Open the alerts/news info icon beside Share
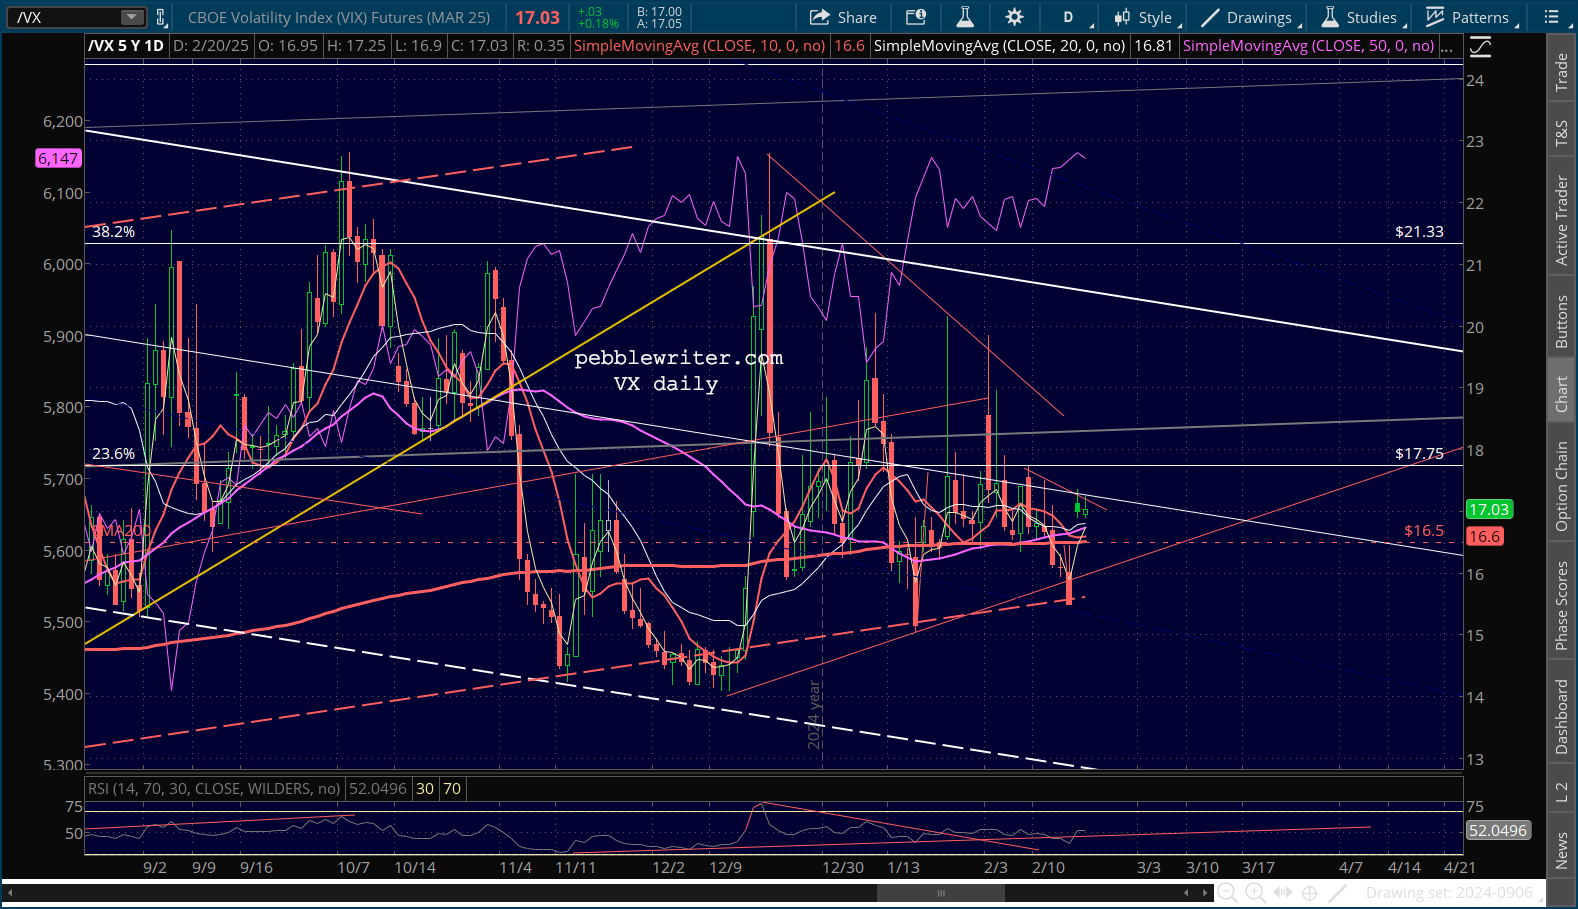The width and height of the screenshot is (1578, 909). click(x=915, y=17)
